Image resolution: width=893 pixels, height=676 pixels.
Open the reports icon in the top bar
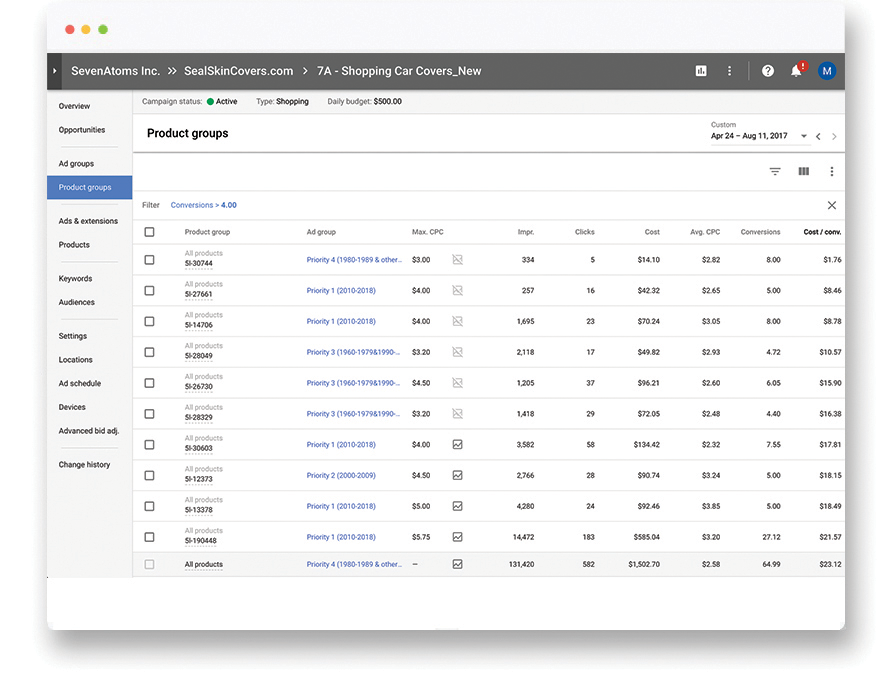click(701, 71)
